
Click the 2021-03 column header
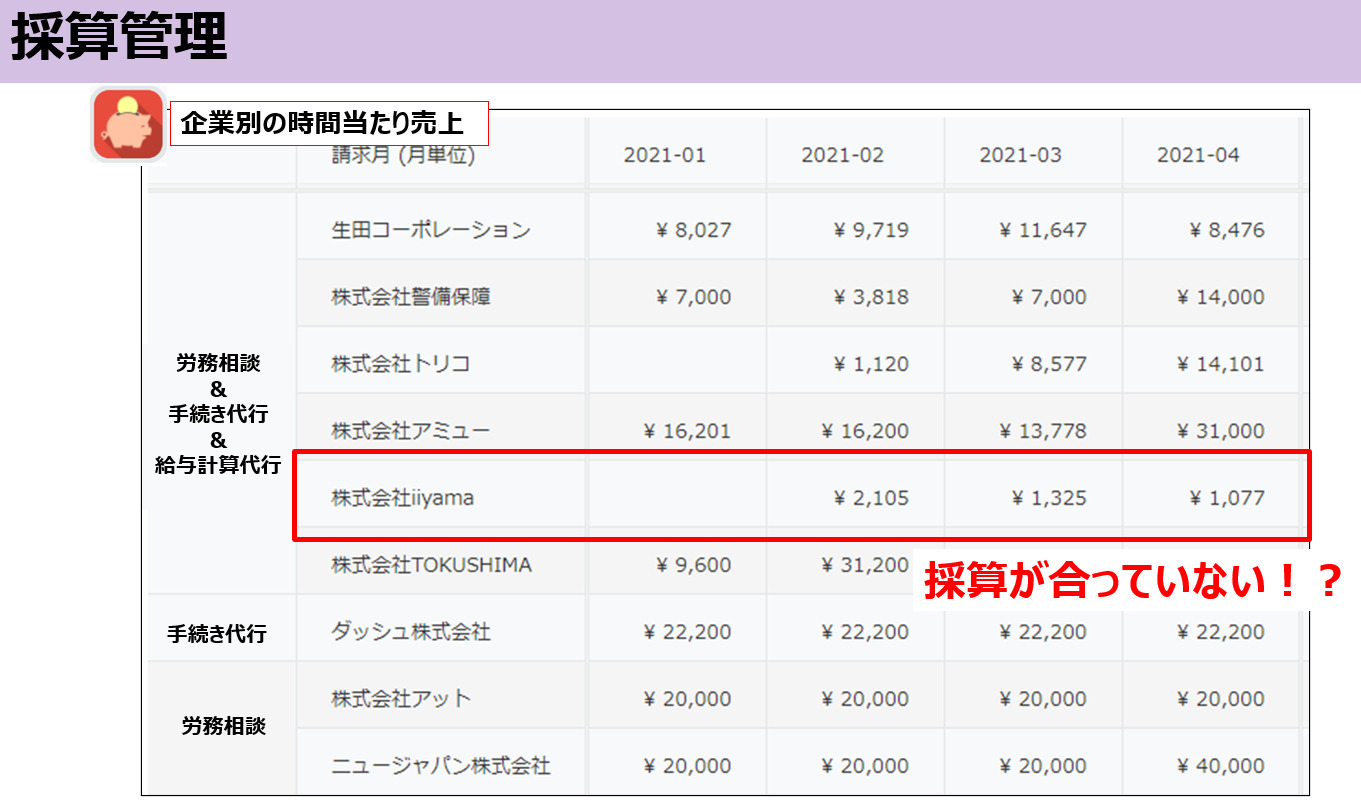pos(1020,155)
